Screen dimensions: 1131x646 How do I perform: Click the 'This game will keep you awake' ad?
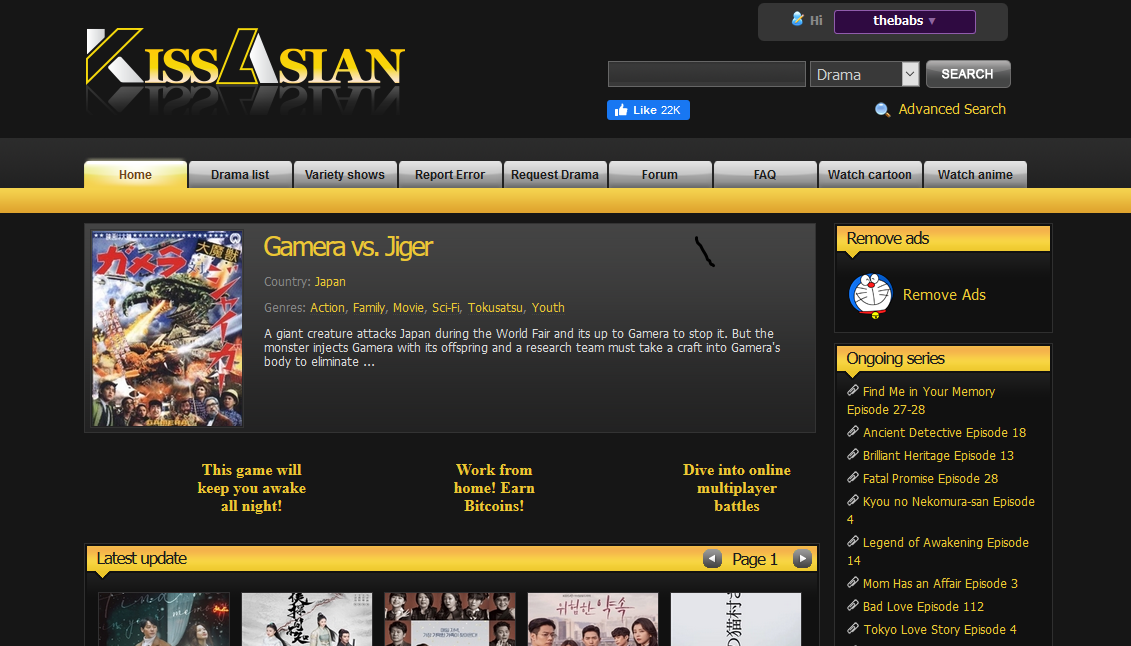pos(252,488)
